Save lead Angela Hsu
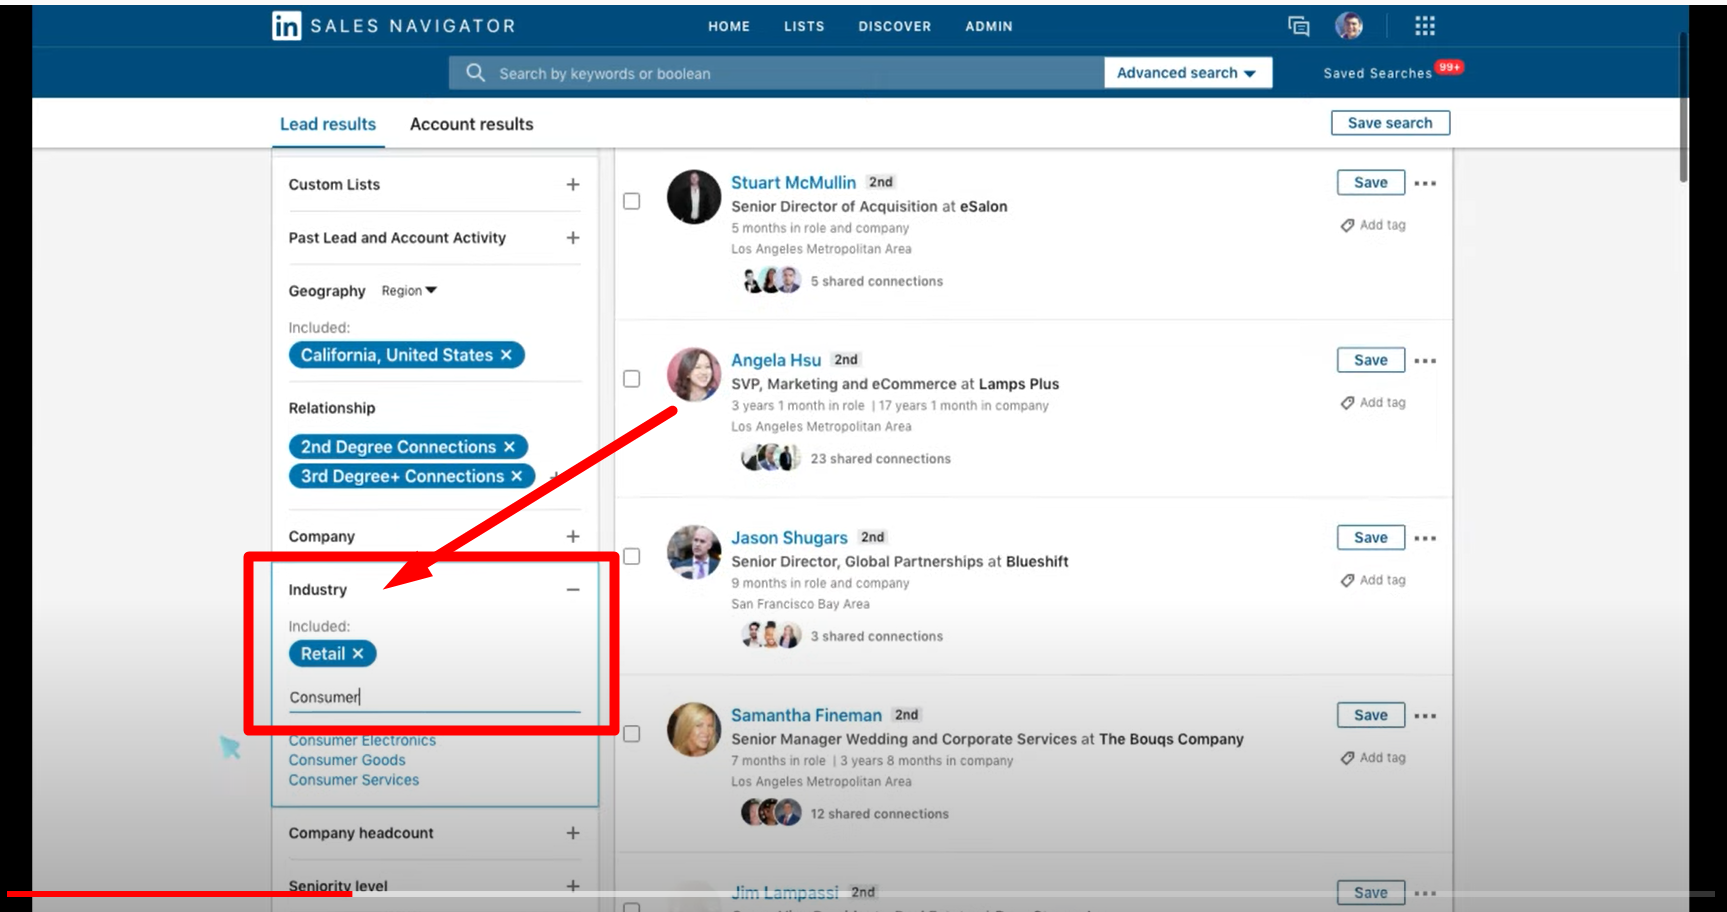The height and width of the screenshot is (912, 1727). click(x=1371, y=360)
